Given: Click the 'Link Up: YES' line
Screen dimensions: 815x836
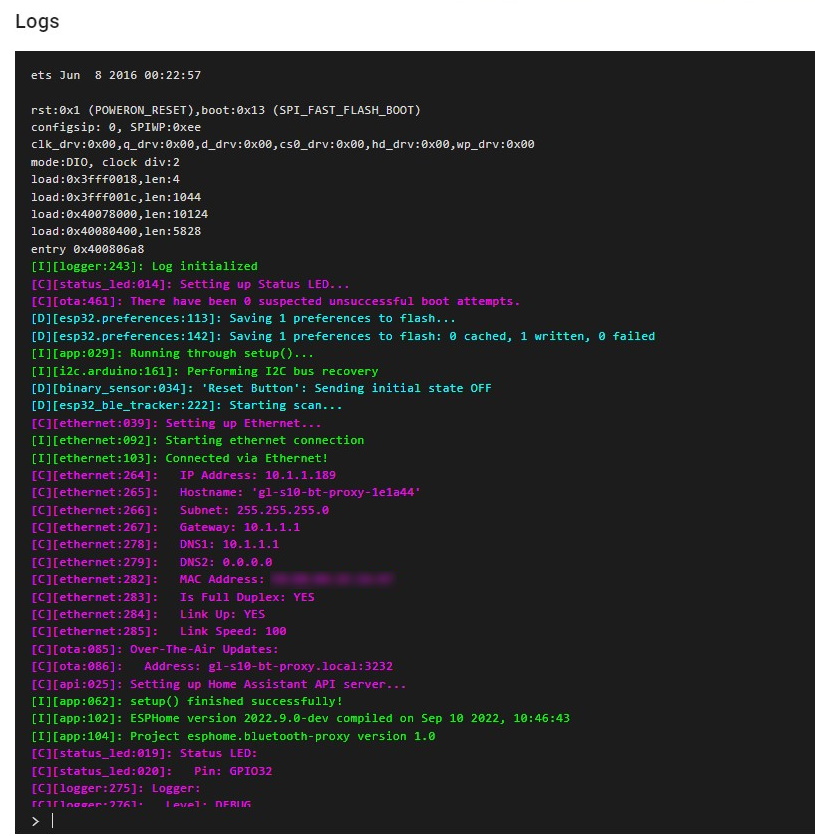Looking at the screenshot, I should click(148, 614).
